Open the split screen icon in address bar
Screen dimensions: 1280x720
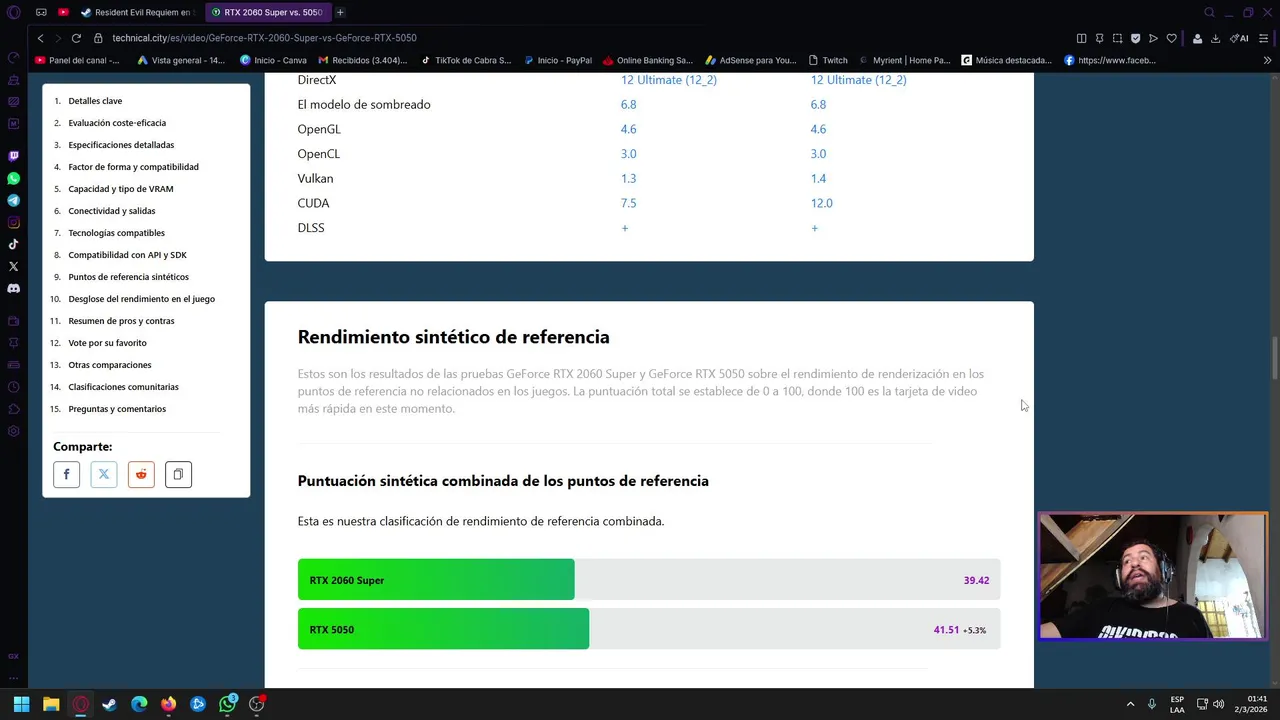click(1081, 38)
